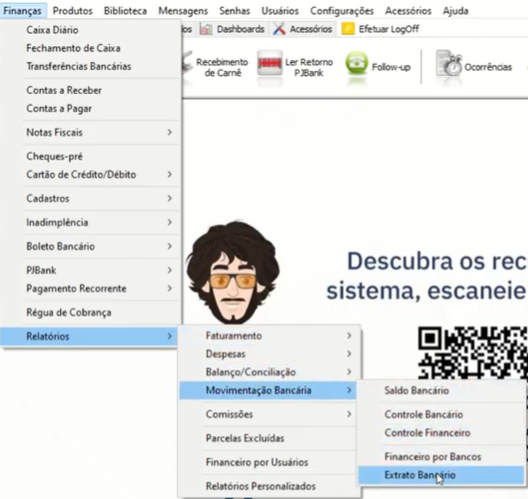Expand Notas Fiscais submenu arrow
This screenshot has width=528, height=499.
click(170, 132)
